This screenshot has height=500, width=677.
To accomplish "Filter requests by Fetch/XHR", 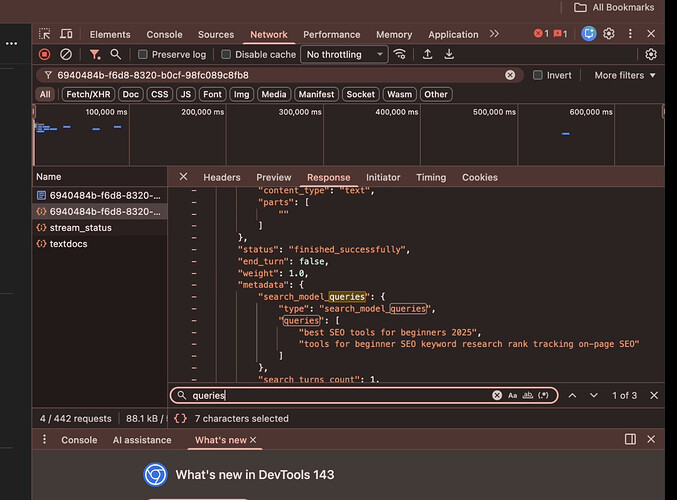I will tap(86, 94).
